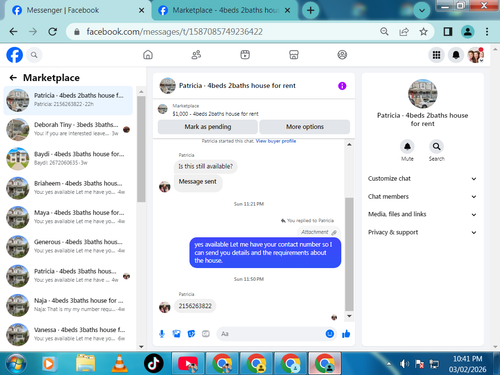Expand Chat members section
This screenshot has height=375, width=500.
point(422,197)
